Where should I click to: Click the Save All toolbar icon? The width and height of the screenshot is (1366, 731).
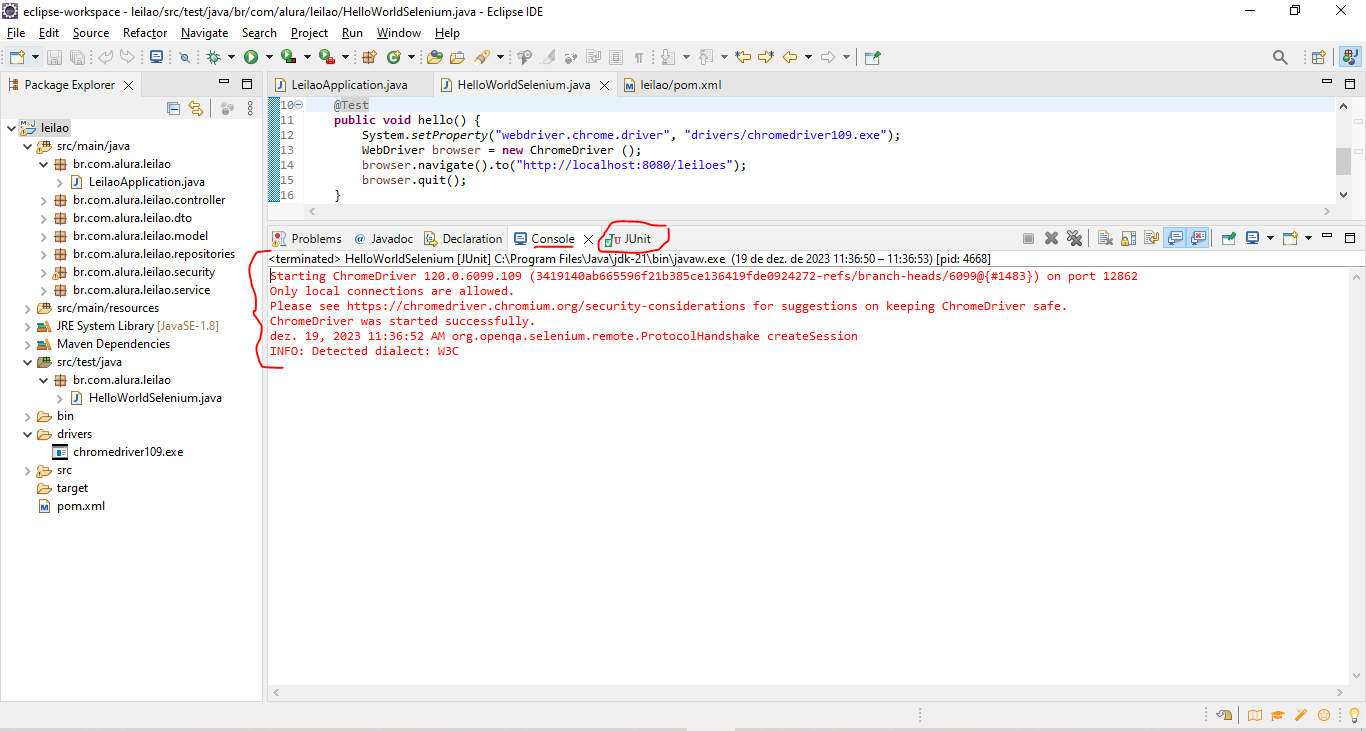tap(77, 57)
